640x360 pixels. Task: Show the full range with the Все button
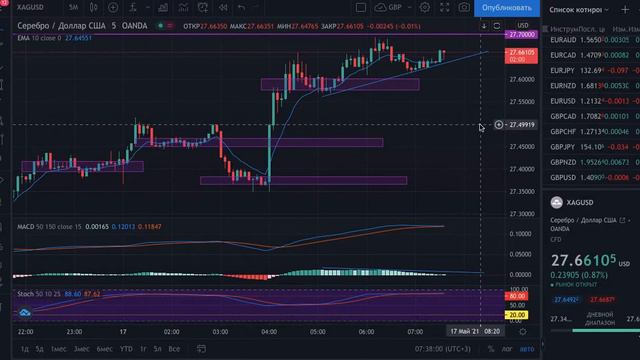(174, 349)
